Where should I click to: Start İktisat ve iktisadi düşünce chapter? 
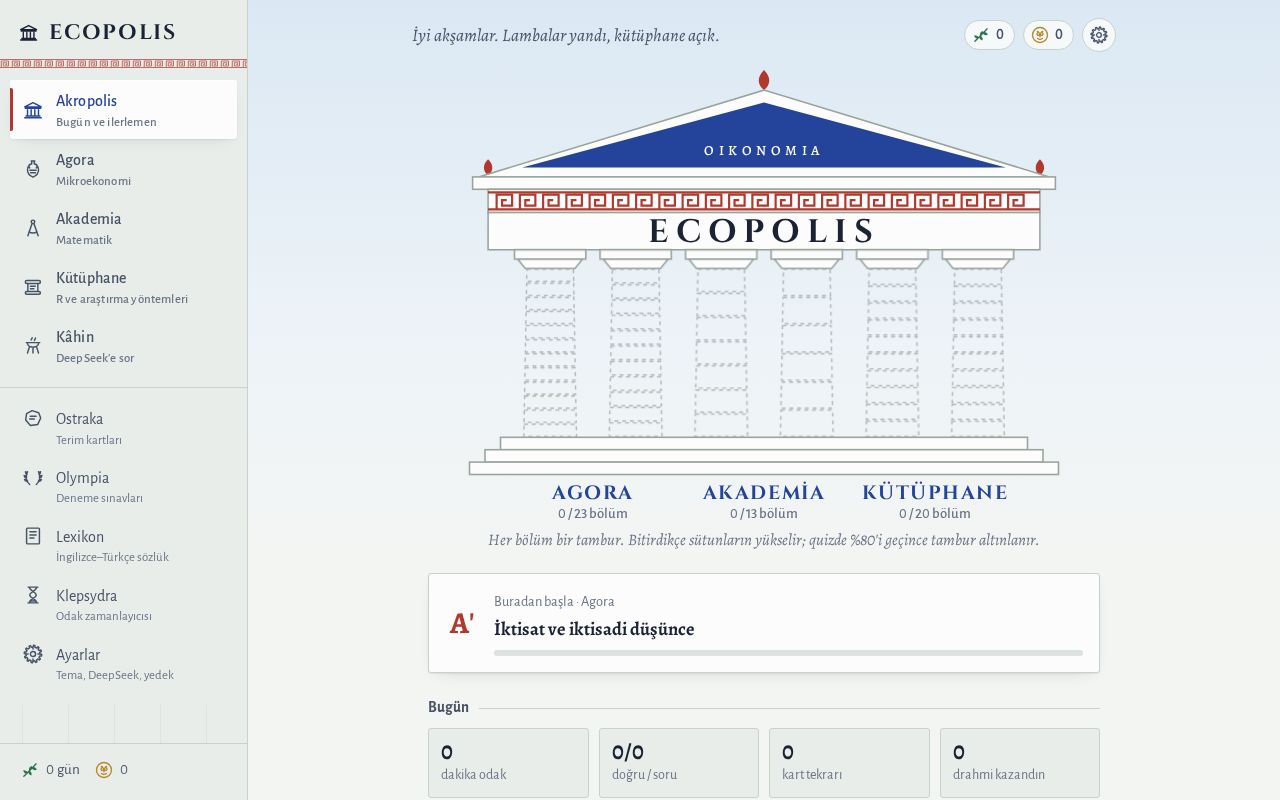pos(764,623)
